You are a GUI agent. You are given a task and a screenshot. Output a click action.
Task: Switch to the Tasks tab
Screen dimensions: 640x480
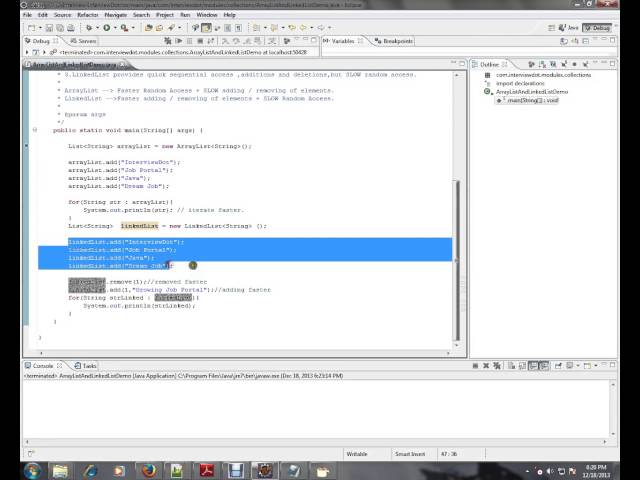pos(85,366)
